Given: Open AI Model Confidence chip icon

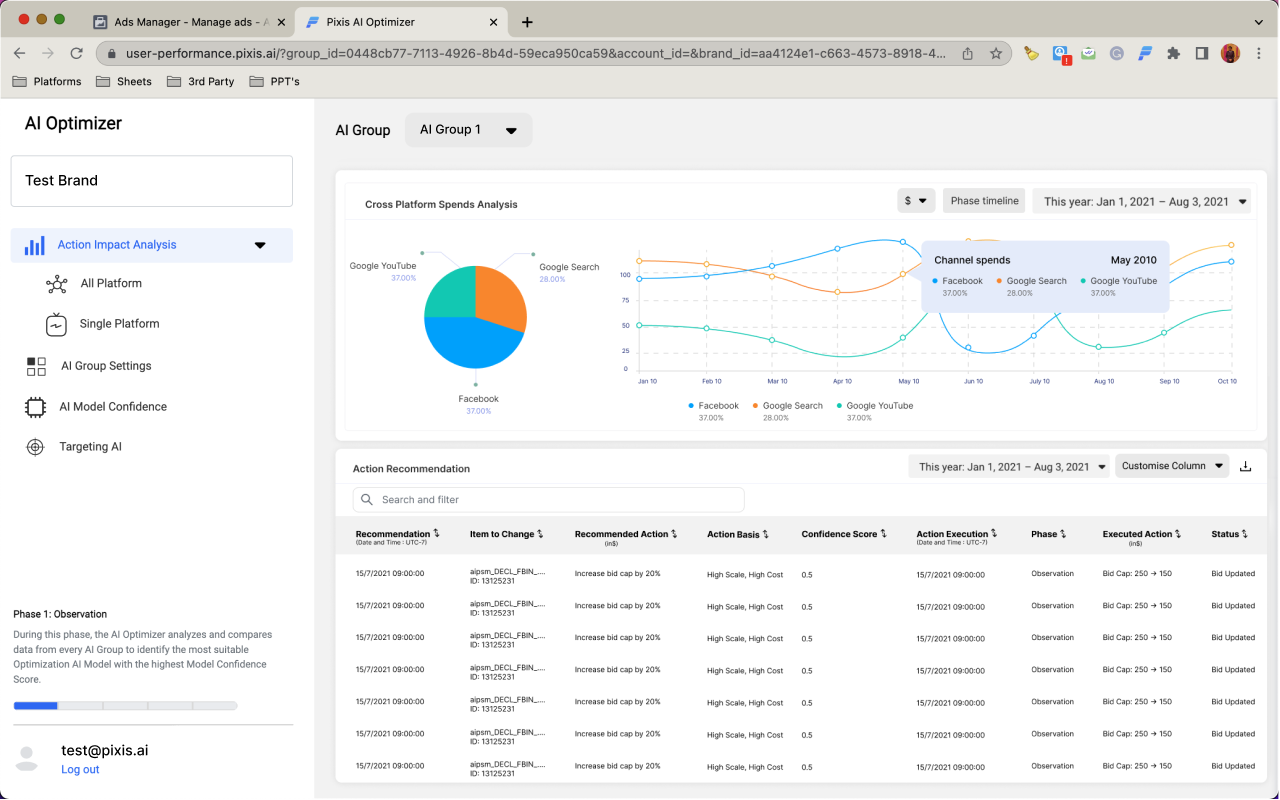Looking at the screenshot, I should 36,407.
